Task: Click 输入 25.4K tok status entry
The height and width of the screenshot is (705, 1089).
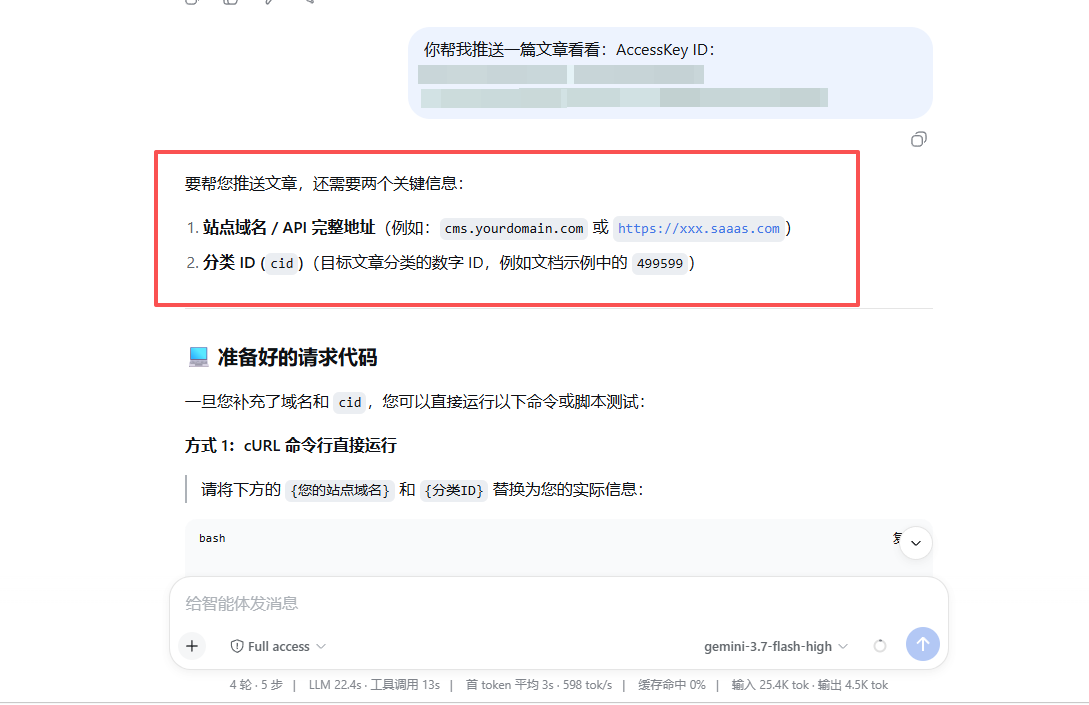Action: (770, 685)
